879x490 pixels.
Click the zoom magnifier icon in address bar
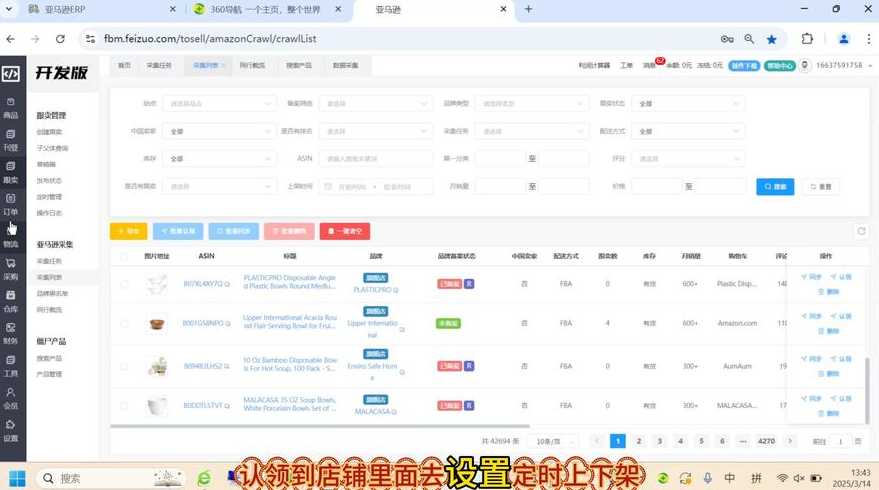coord(749,39)
